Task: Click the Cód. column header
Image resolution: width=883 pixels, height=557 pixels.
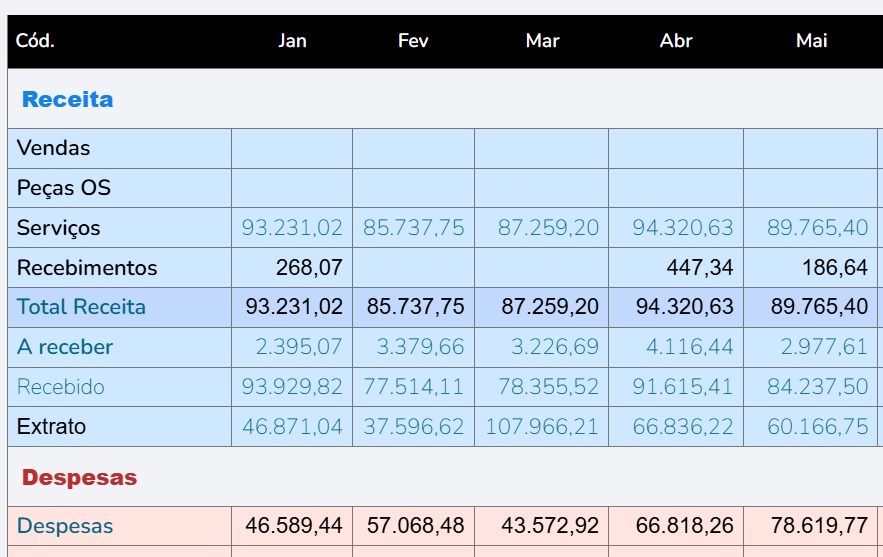Action: click(35, 41)
